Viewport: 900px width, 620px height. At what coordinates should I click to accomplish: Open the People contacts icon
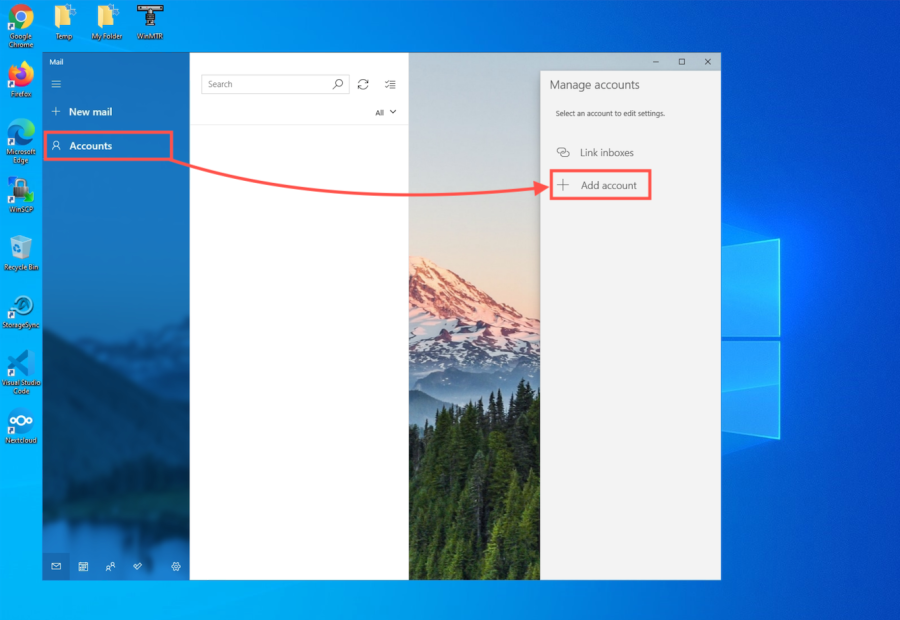[110, 566]
